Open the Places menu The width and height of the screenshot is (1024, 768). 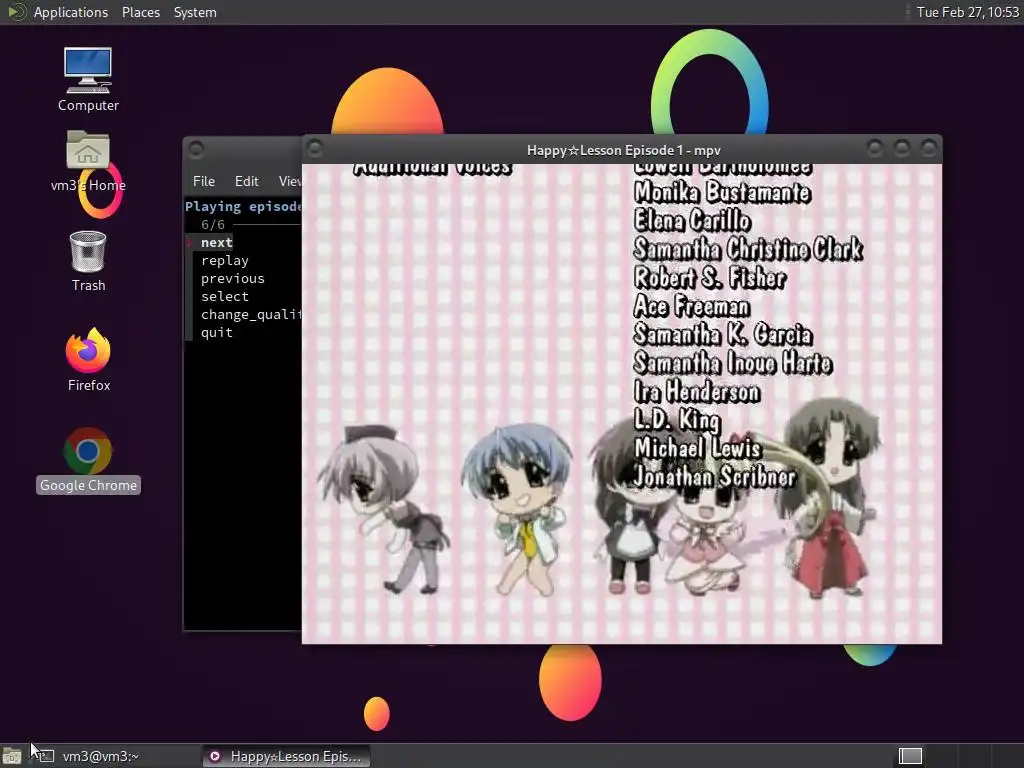coord(140,12)
